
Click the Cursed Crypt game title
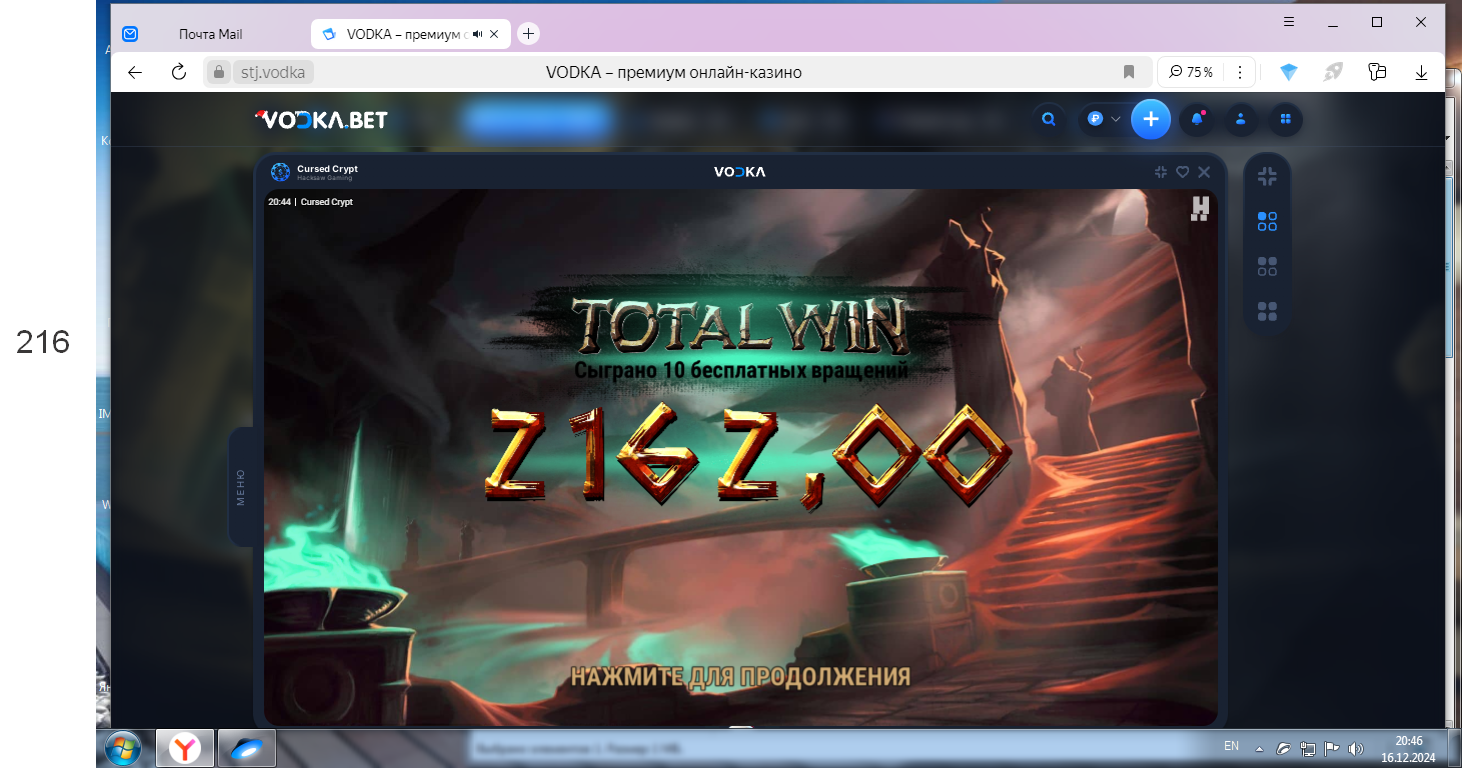tap(327, 169)
